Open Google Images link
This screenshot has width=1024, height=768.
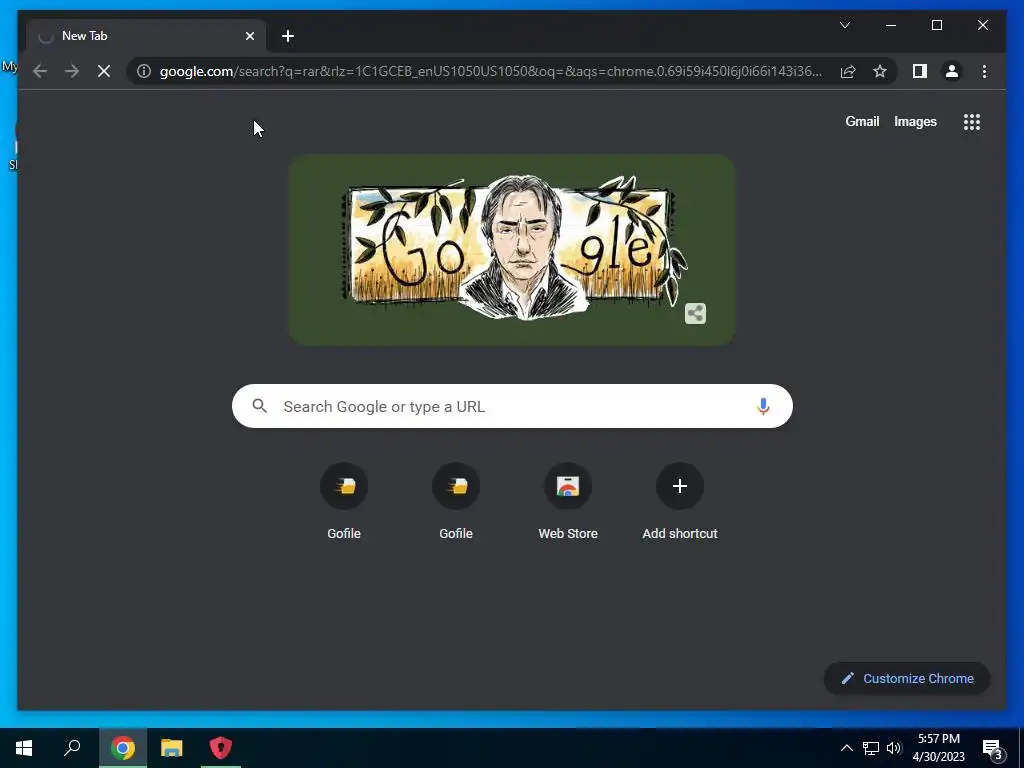[915, 121]
